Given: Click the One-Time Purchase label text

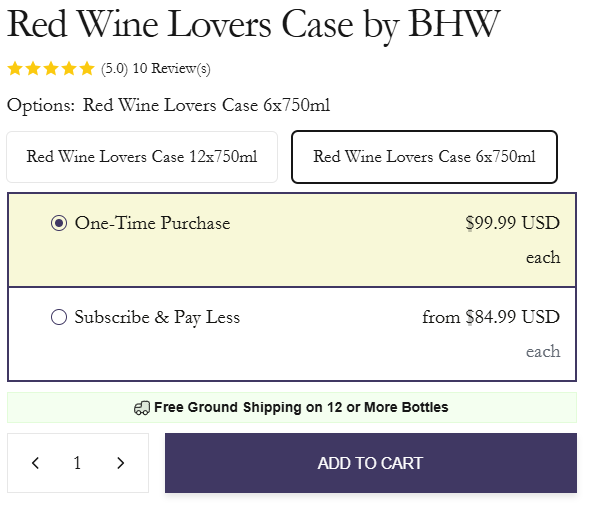Looking at the screenshot, I should coord(152,223).
